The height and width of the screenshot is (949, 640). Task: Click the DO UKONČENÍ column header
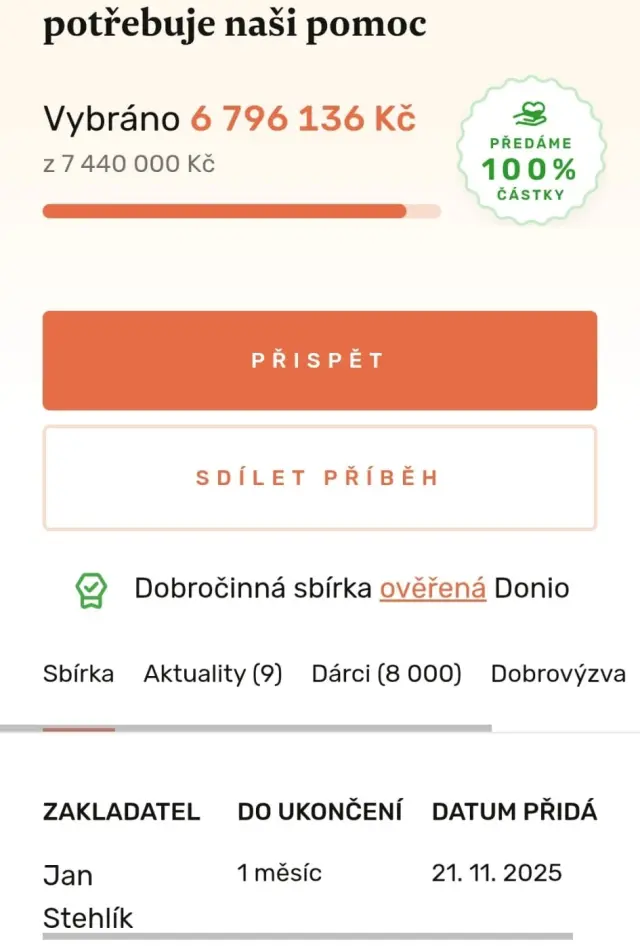[x=319, y=811]
